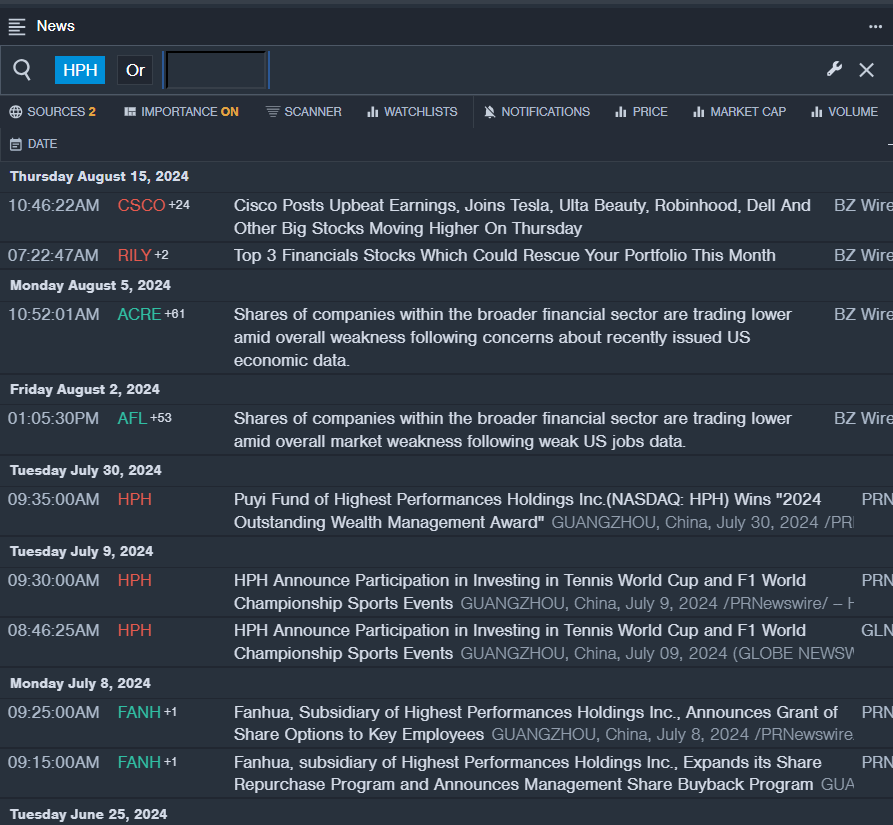Click the CSCO ticker symbol
893x825 pixels.
coord(141,206)
